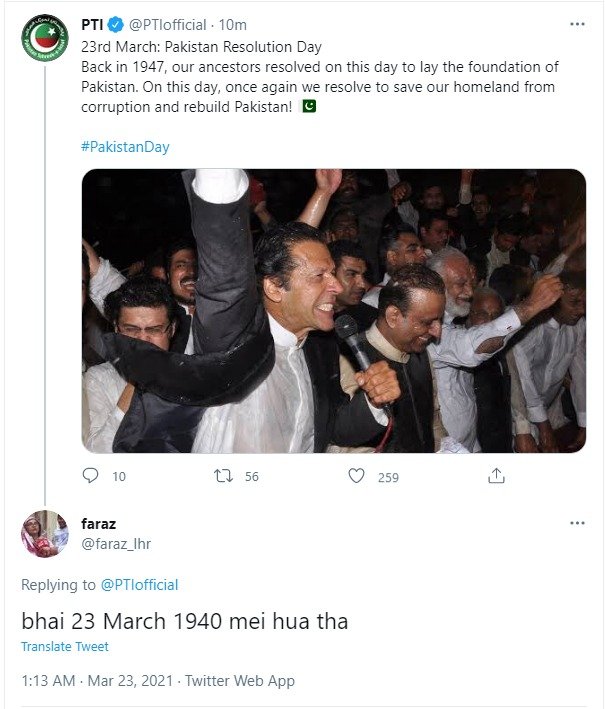The image size is (605, 709).
Task: Open more options menu on PTI tweet
Action: tap(577, 23)
